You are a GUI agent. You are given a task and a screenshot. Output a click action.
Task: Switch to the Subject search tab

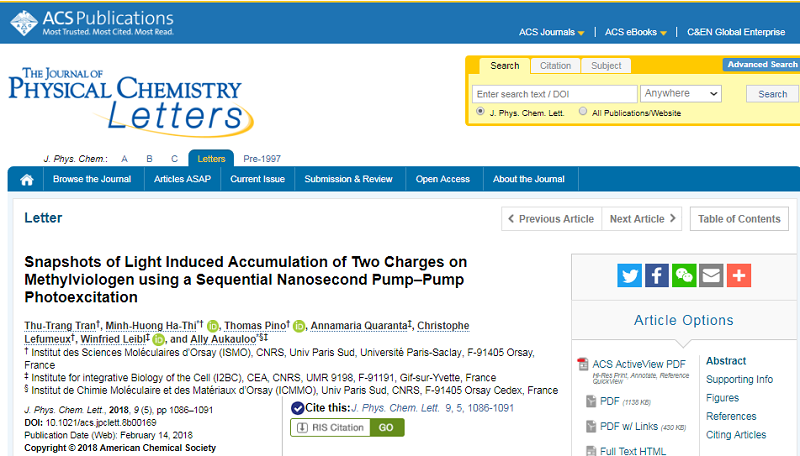click(606, 66)
